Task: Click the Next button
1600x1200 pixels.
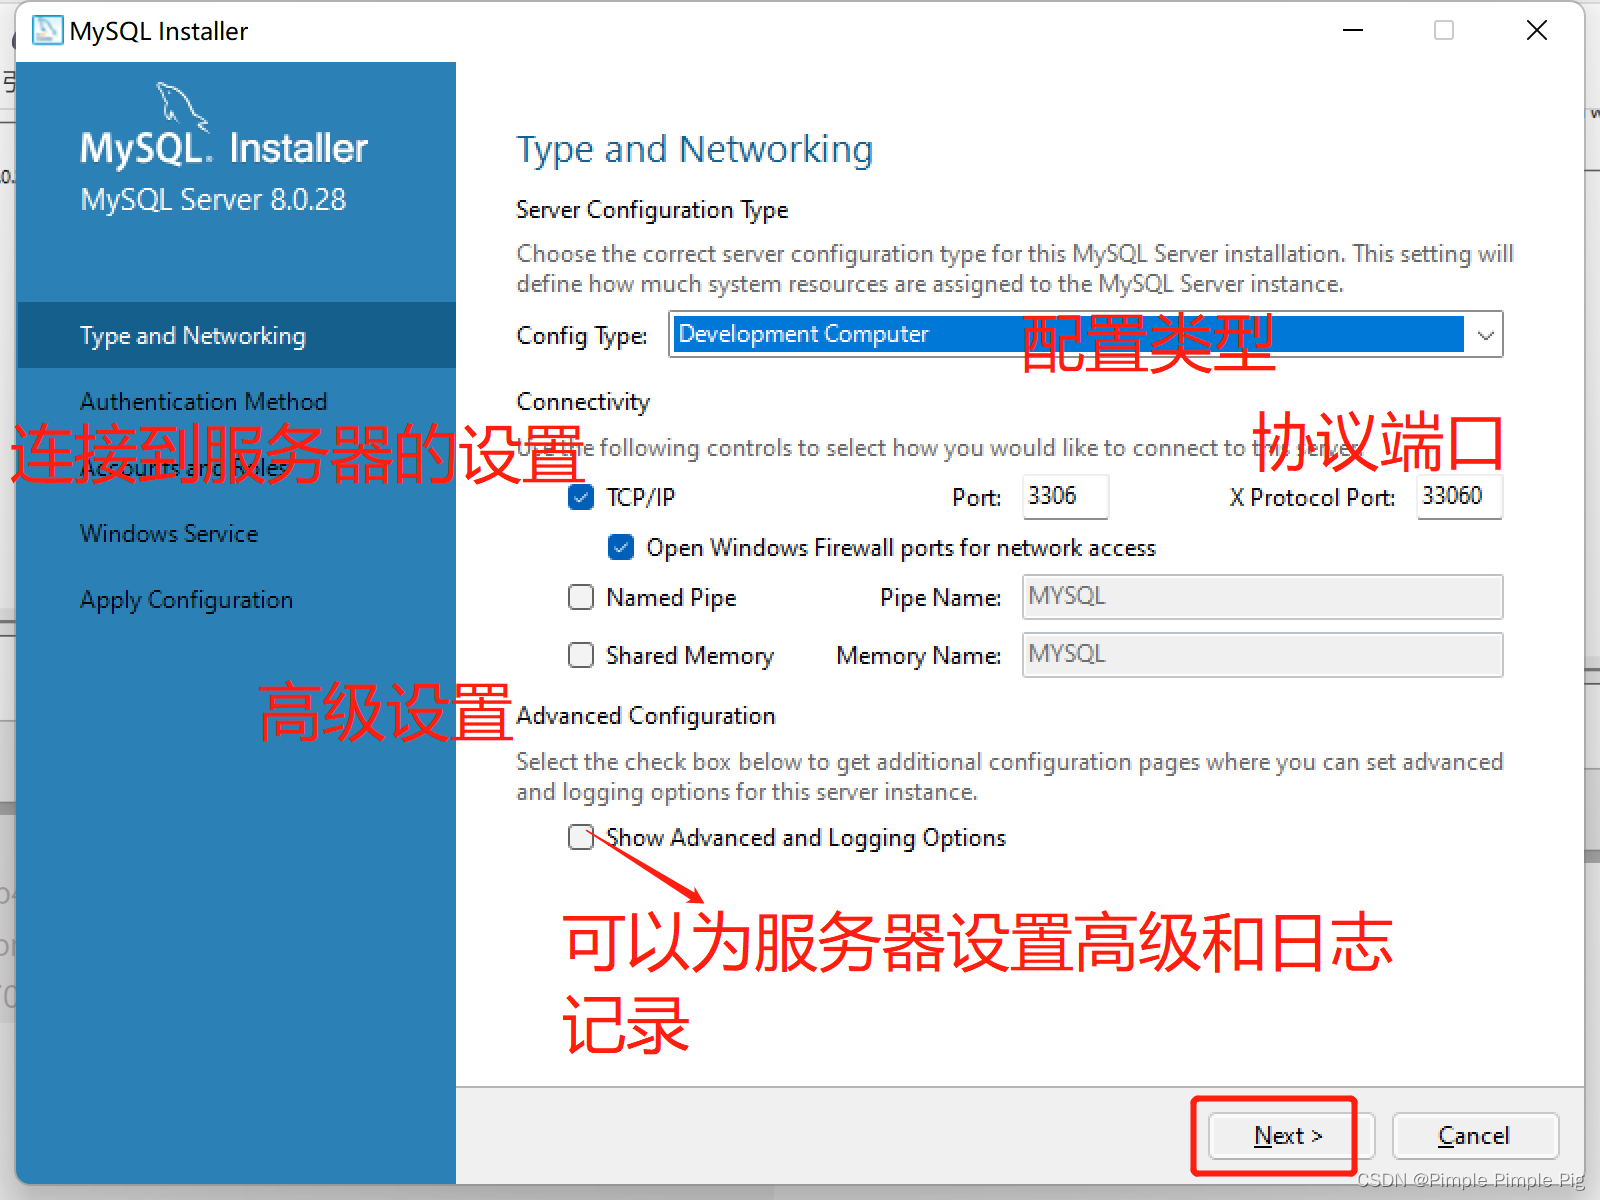Action: (x=1288, y=1136)
